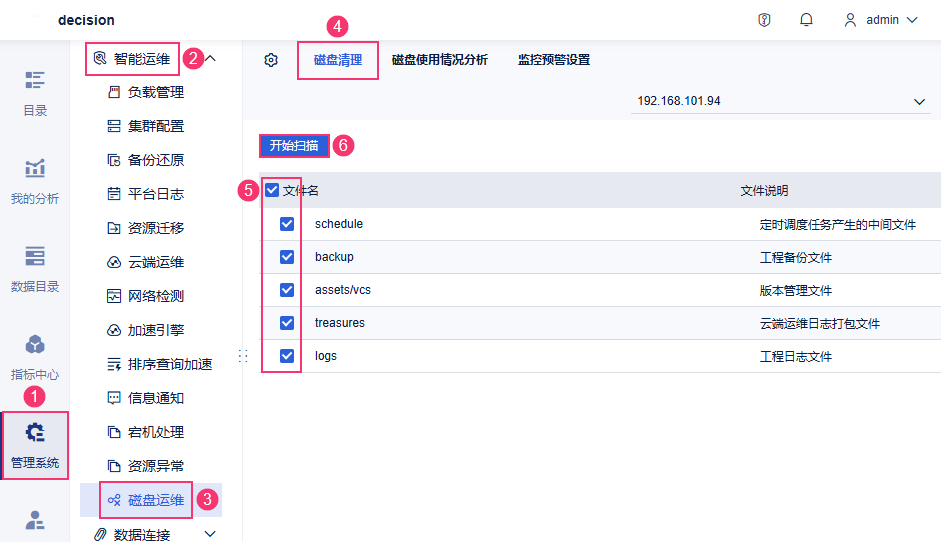Toggle the select-all 文件名 header checkbox
941x542 pixels.
point(272,190)
